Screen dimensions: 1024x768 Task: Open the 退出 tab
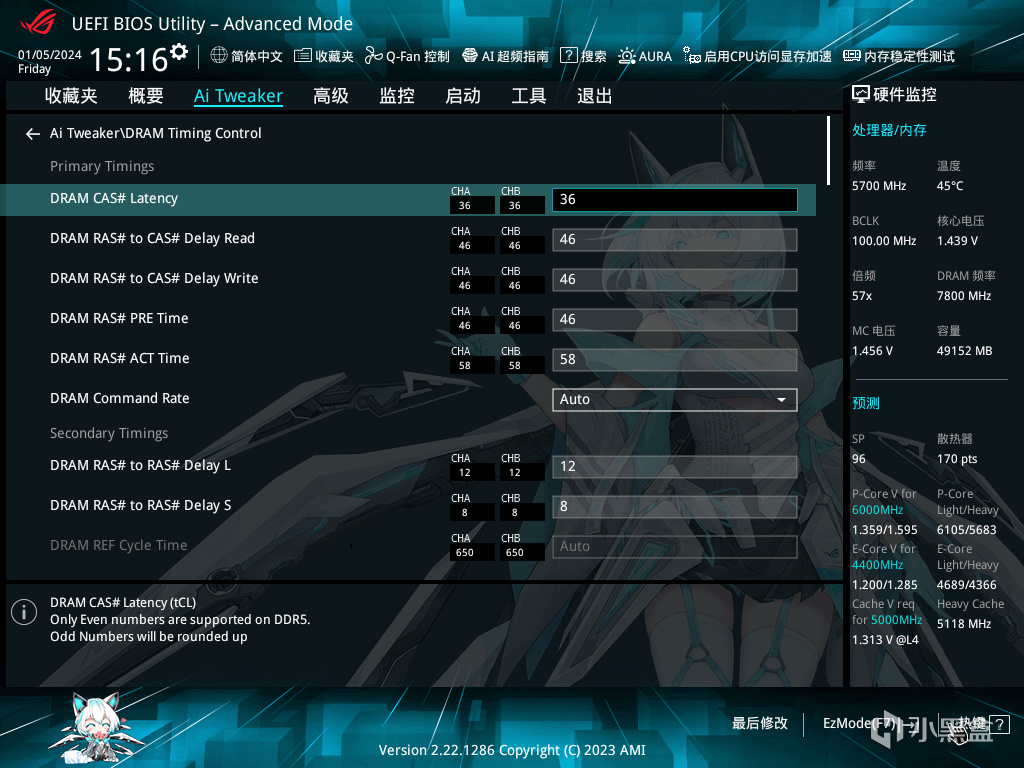tap(594, 96)
